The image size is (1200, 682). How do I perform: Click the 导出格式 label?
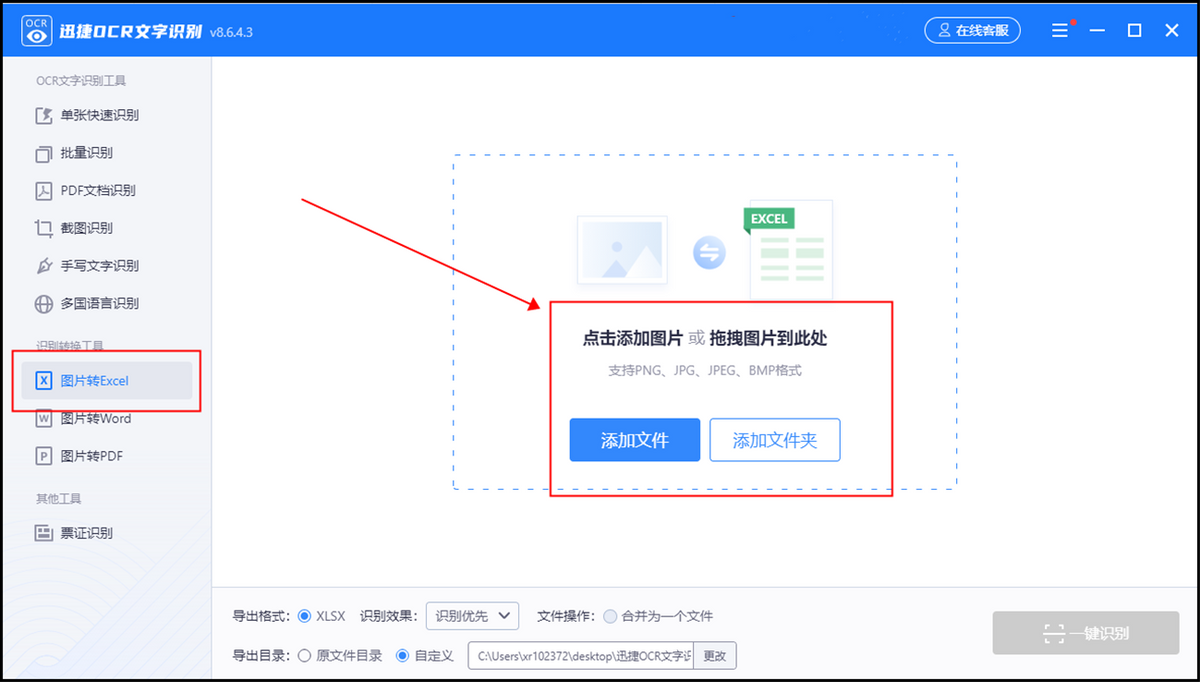coord(261,616)
